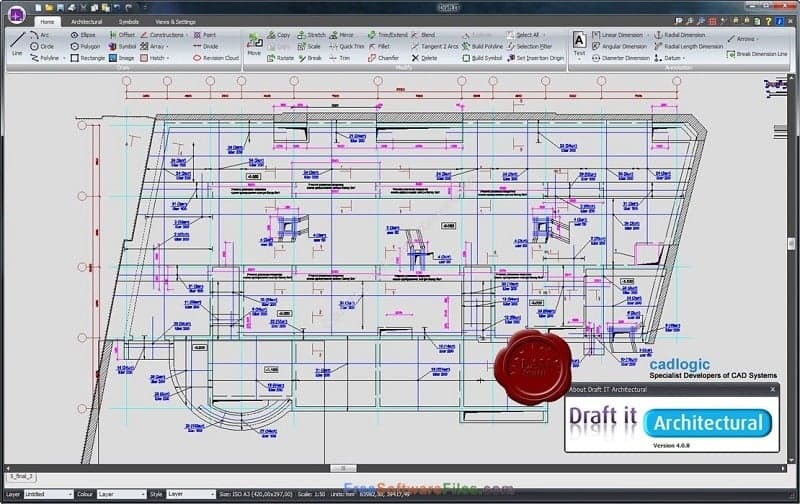Activate the Move tool

coord(254,44)
